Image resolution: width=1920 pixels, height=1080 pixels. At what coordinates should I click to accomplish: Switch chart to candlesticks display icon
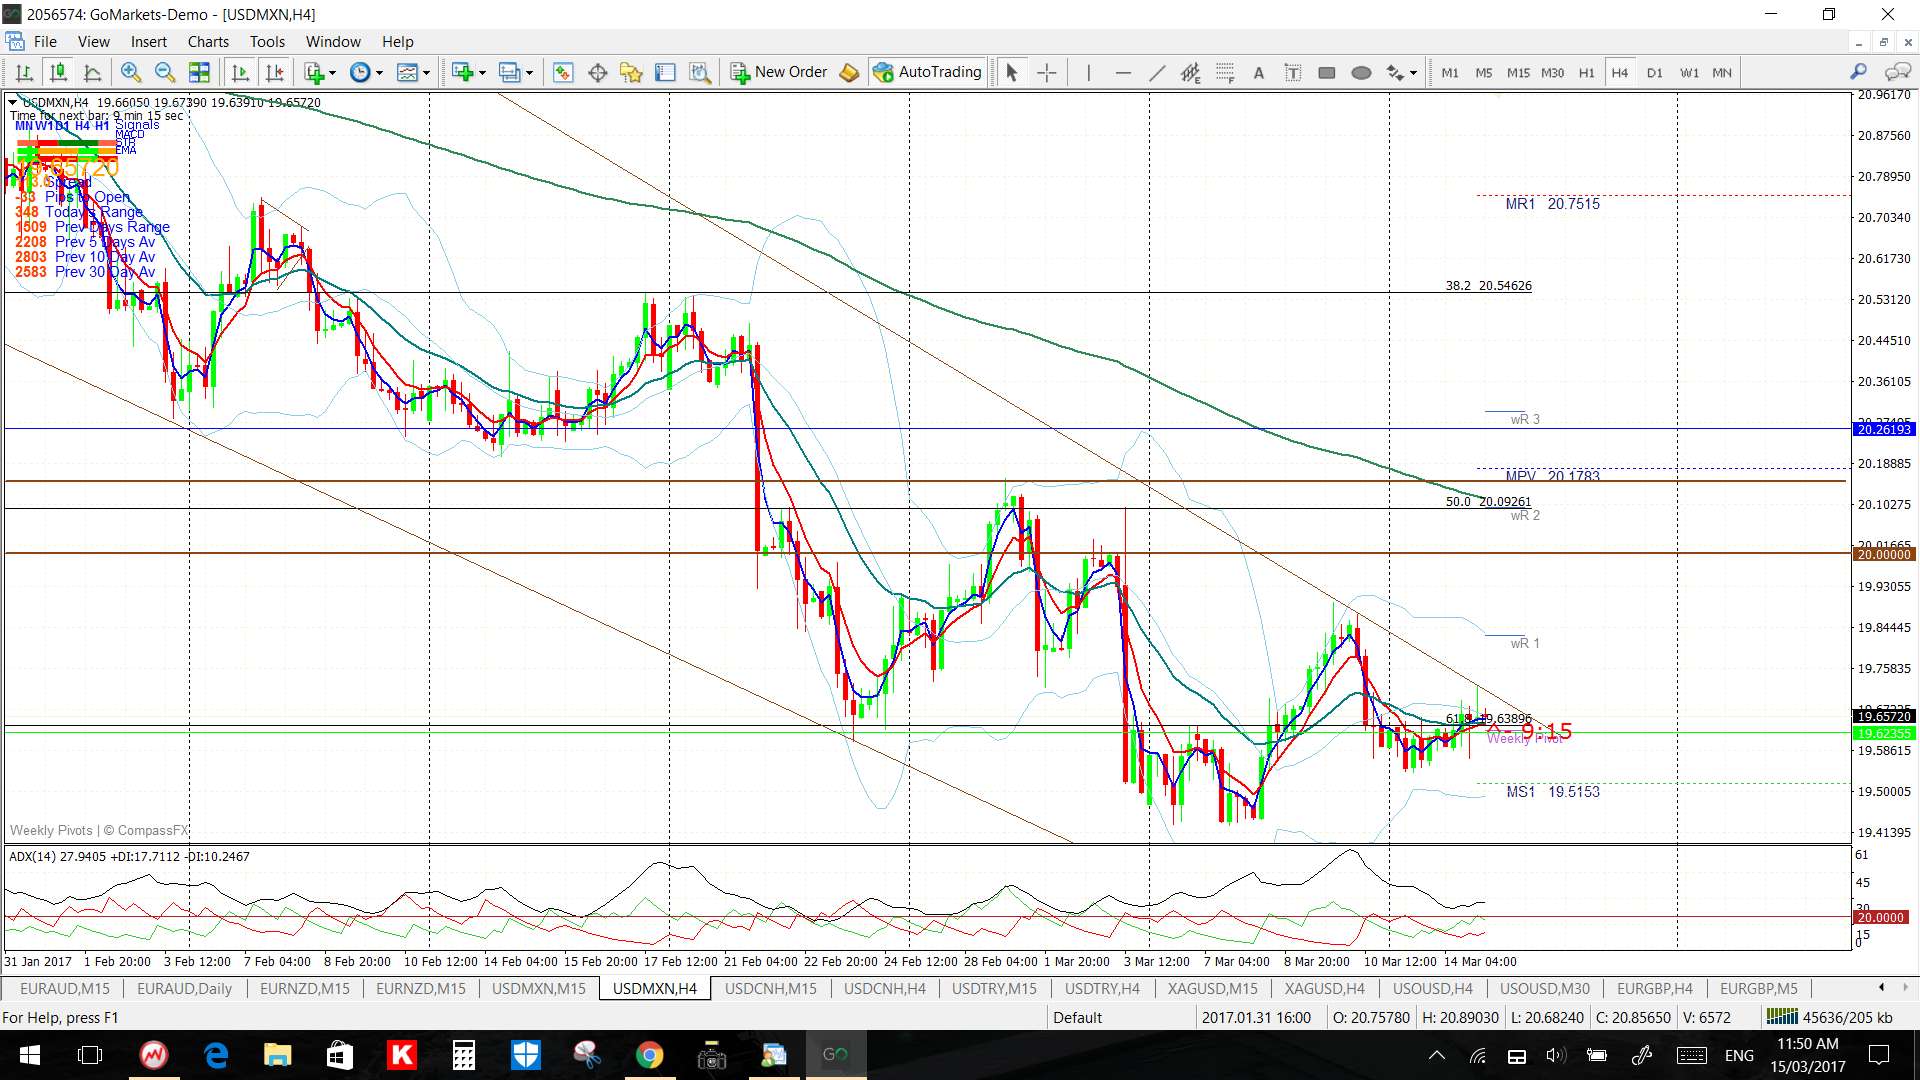pyautogui.click(x=58, y=72)
